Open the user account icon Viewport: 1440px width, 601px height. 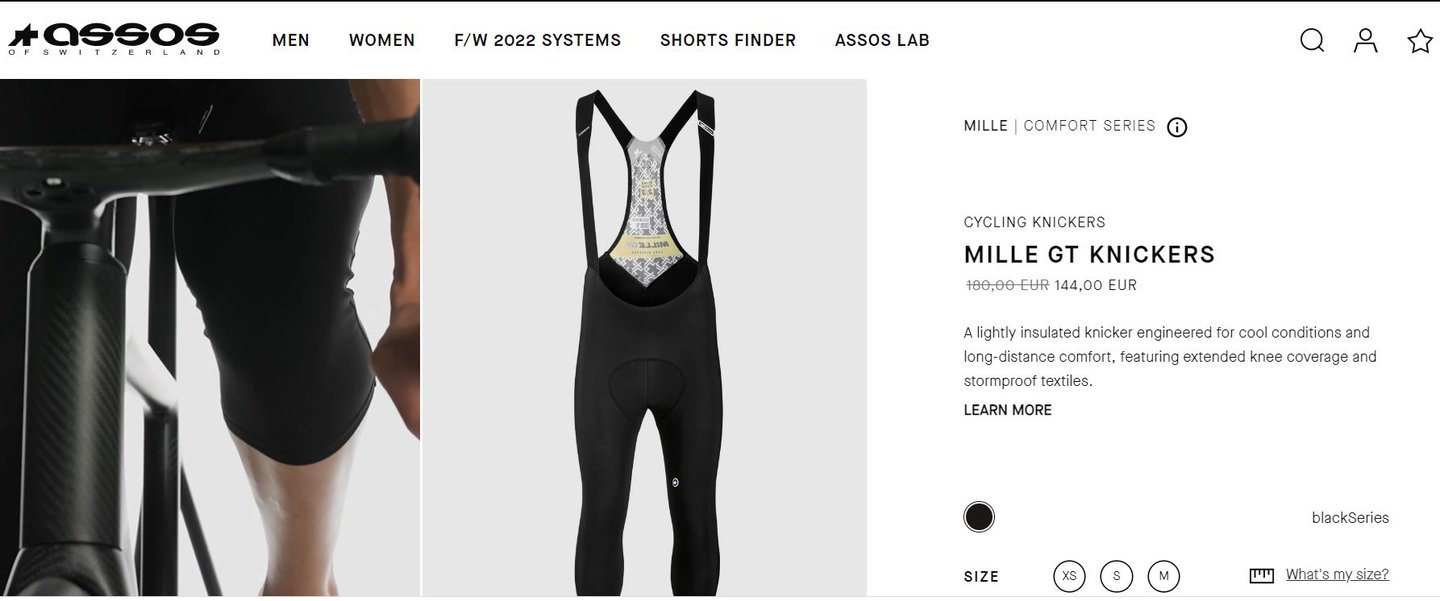coord(1365,40)
